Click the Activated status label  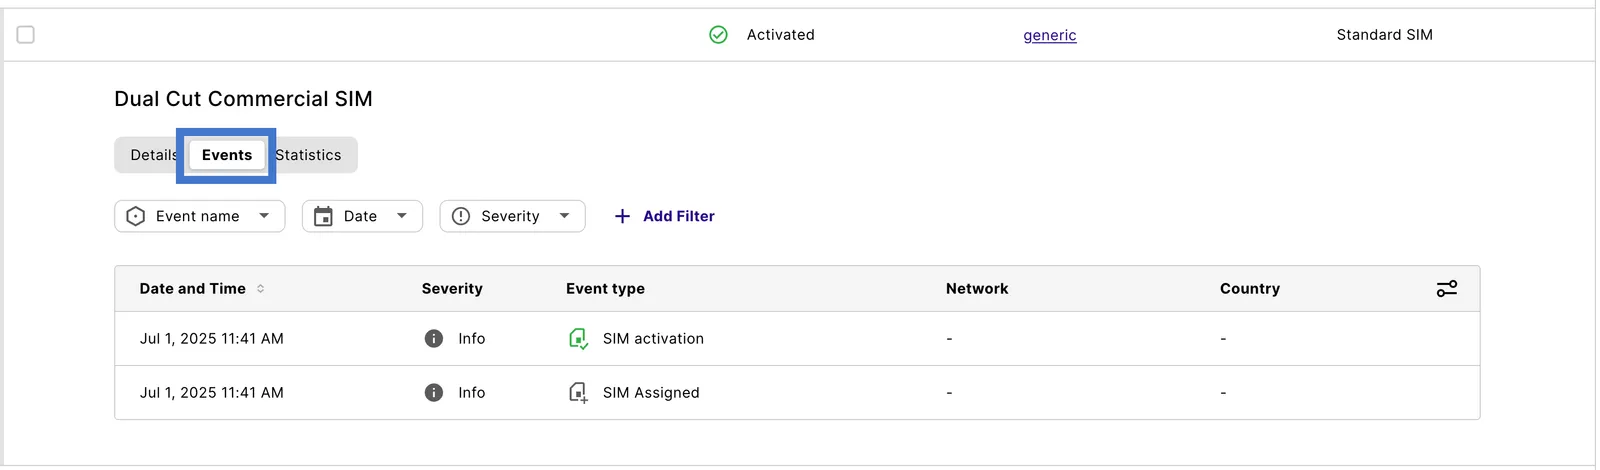(781, 35)
